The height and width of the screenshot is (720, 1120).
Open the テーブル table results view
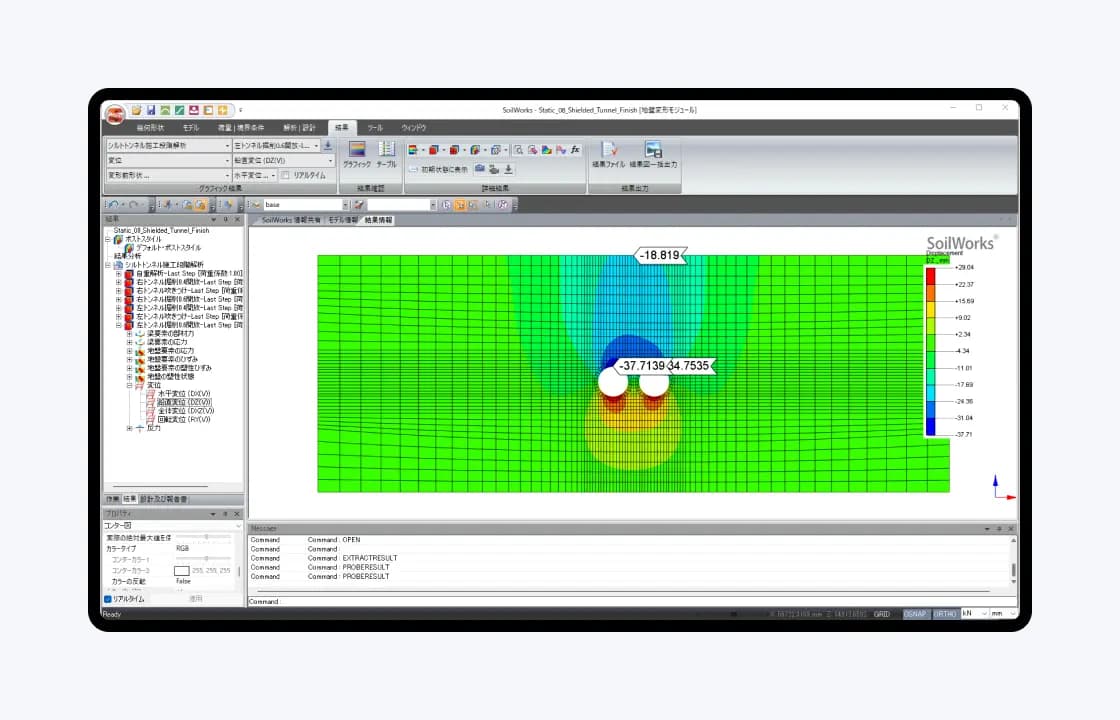[386, 154]
